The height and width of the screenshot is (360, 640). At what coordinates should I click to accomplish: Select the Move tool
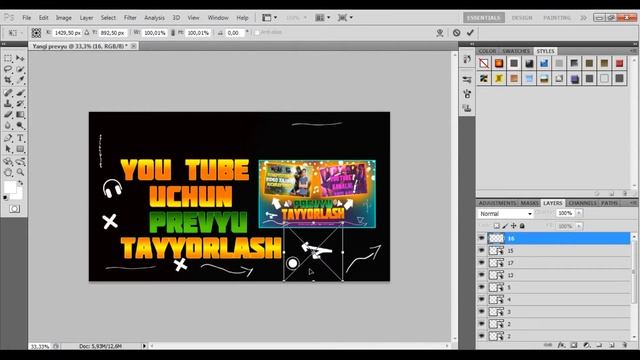coord(20,58)
